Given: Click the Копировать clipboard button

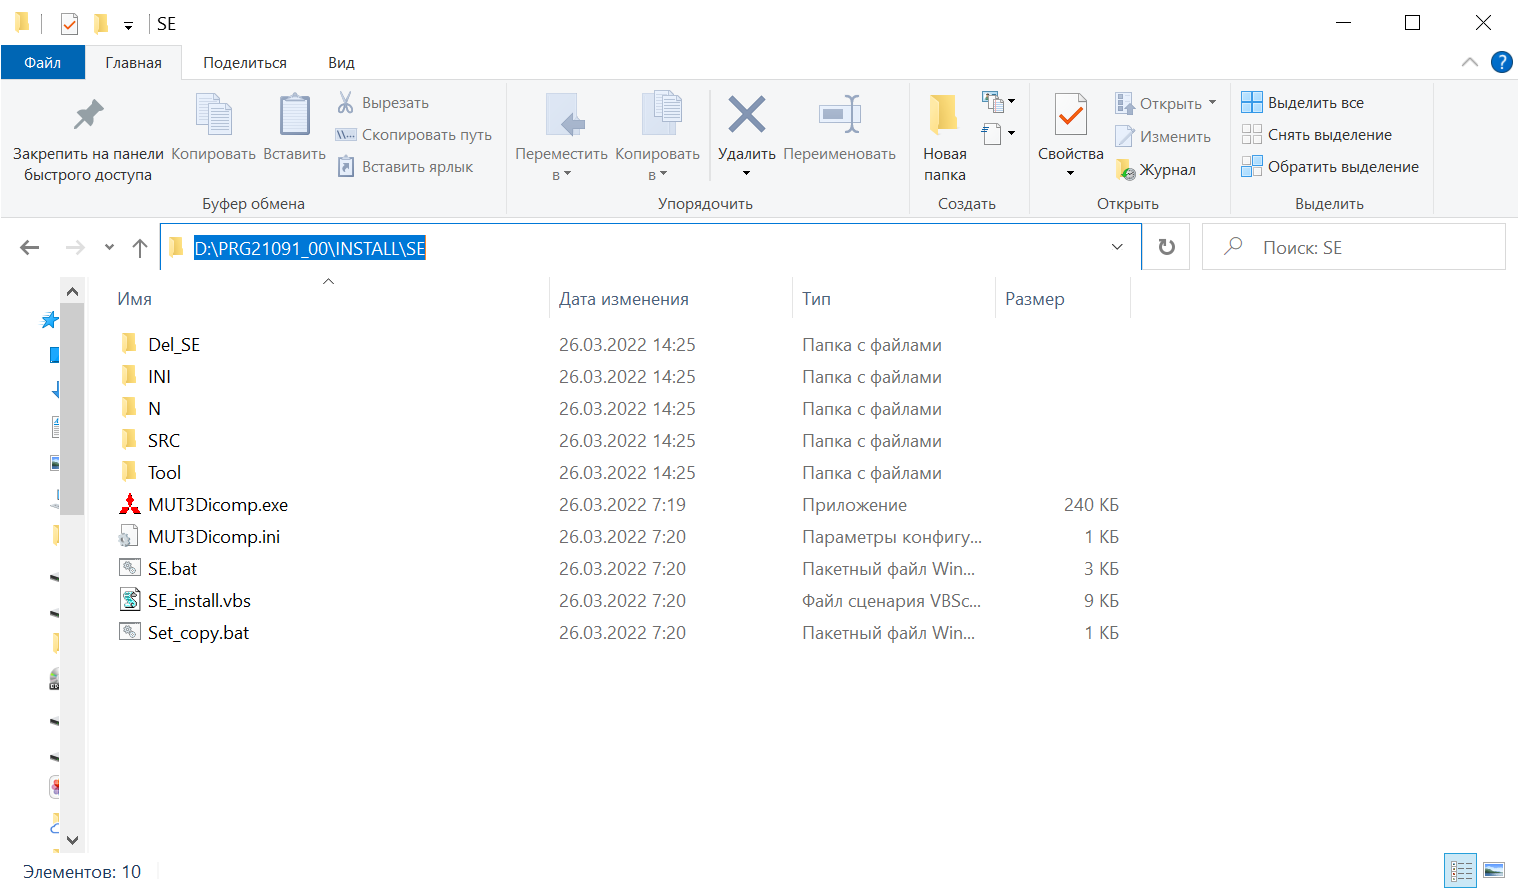Looking at the screenshot, I should tap(213, 127).
